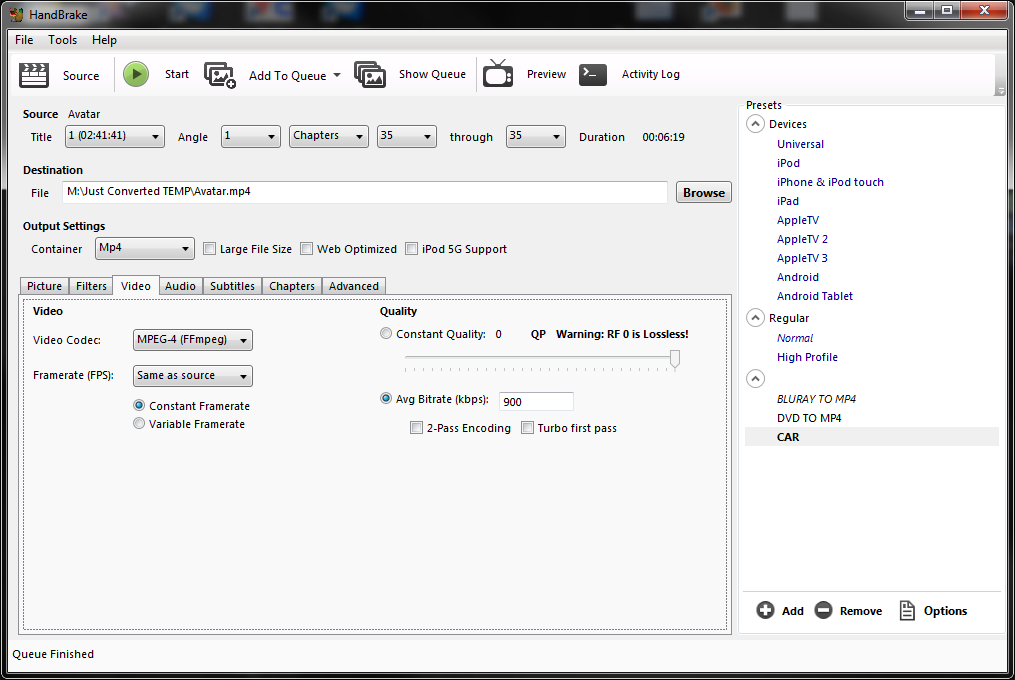The height and width of the screenshot is (680, 1015).
Task: Click the destination File path field
Action: coord(364,192)
